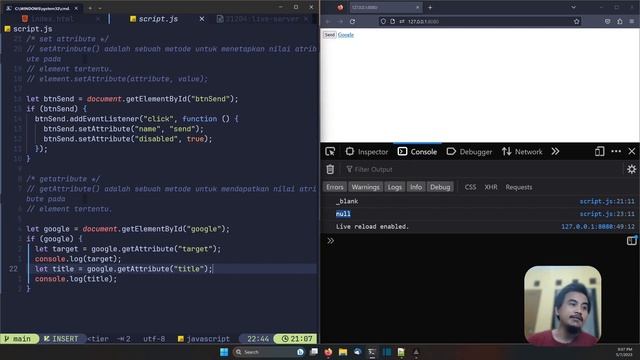Screen dimensions: 640x360
Task: Toggle the Warnings filter in console
Action: coord(365,187)
